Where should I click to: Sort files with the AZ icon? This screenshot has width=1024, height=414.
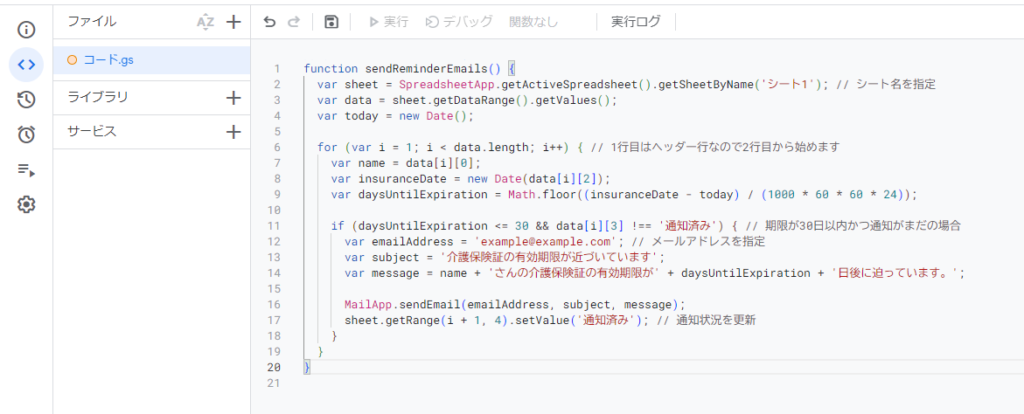[x=205, y=22]
